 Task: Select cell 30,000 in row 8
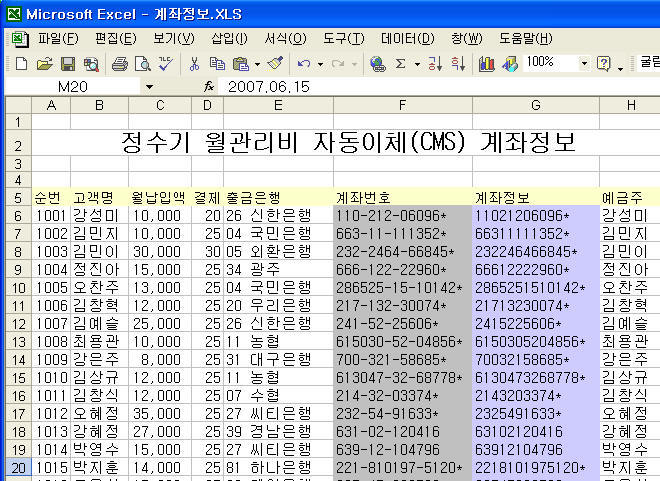pyautogui.click(x=160, y=252)
